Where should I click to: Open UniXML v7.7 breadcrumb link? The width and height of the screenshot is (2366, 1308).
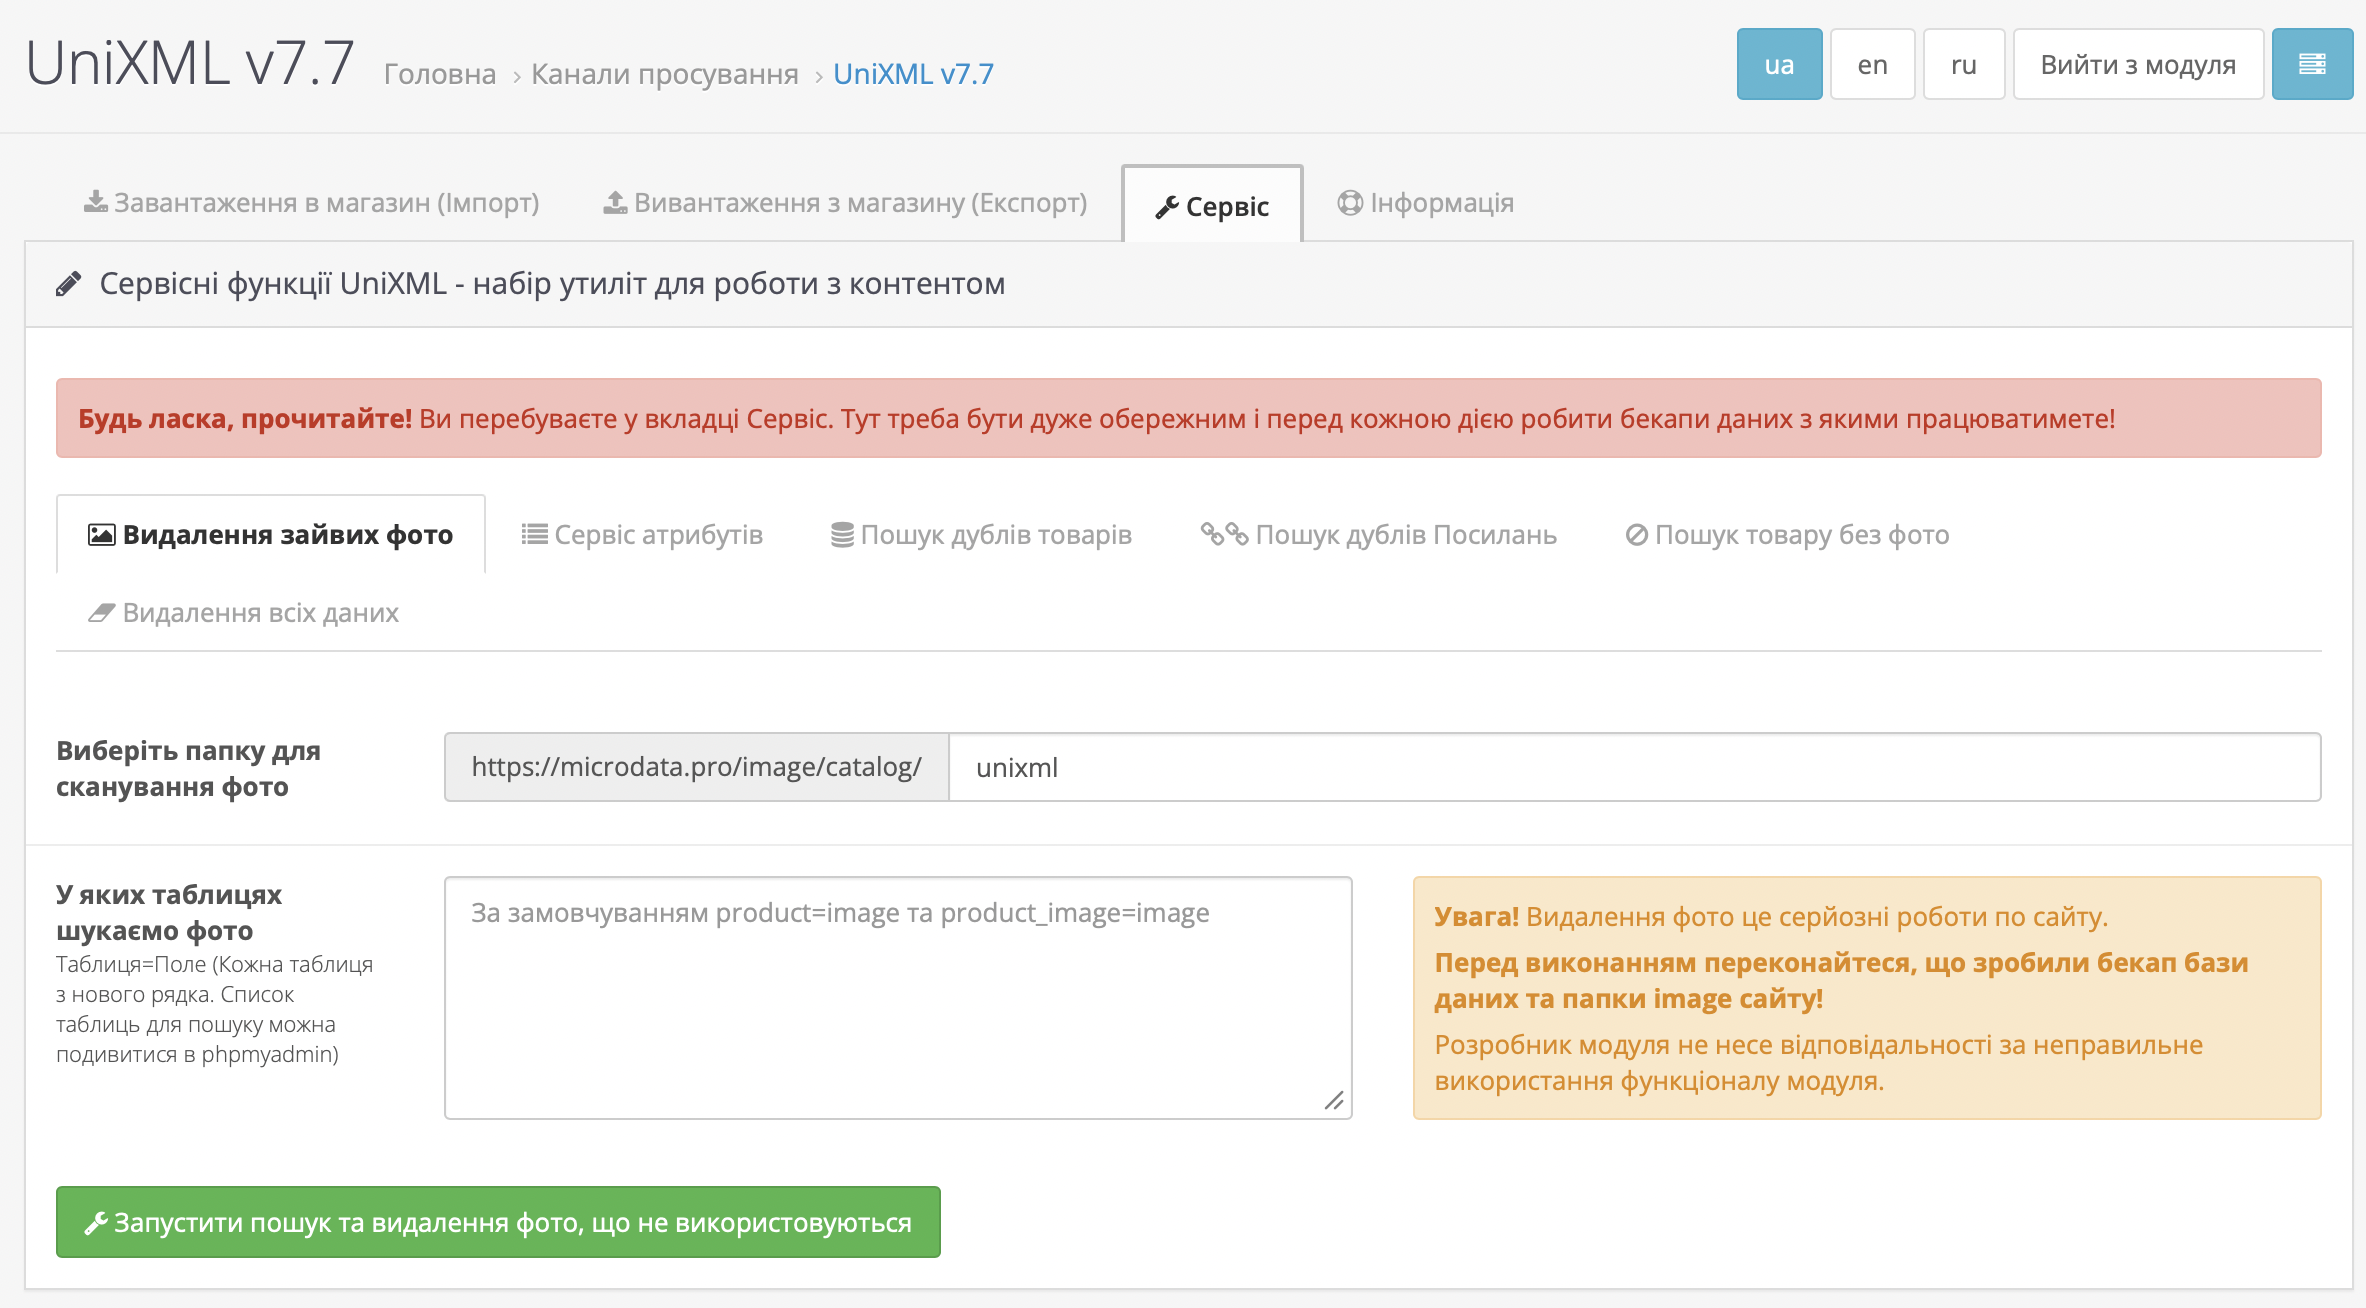[913, 74]
